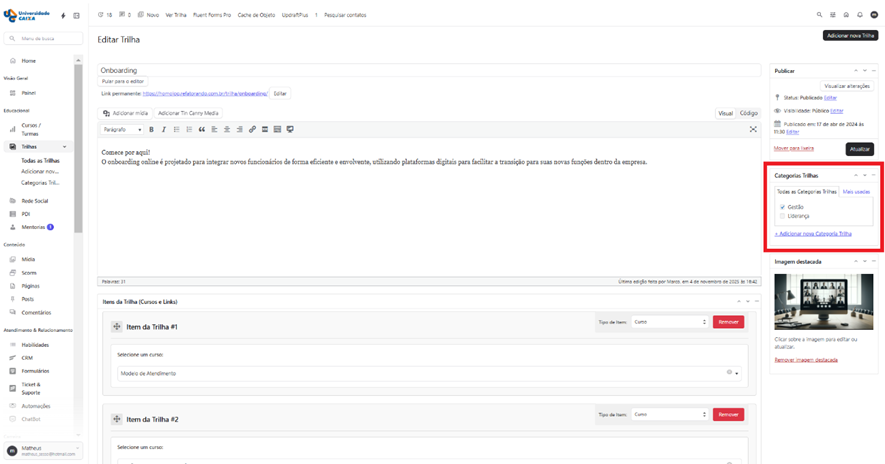The height and width of the screenshot is (464, 885).
Task: Open the Parágrafo format dropdown
Action: click(x=124, y=129)
